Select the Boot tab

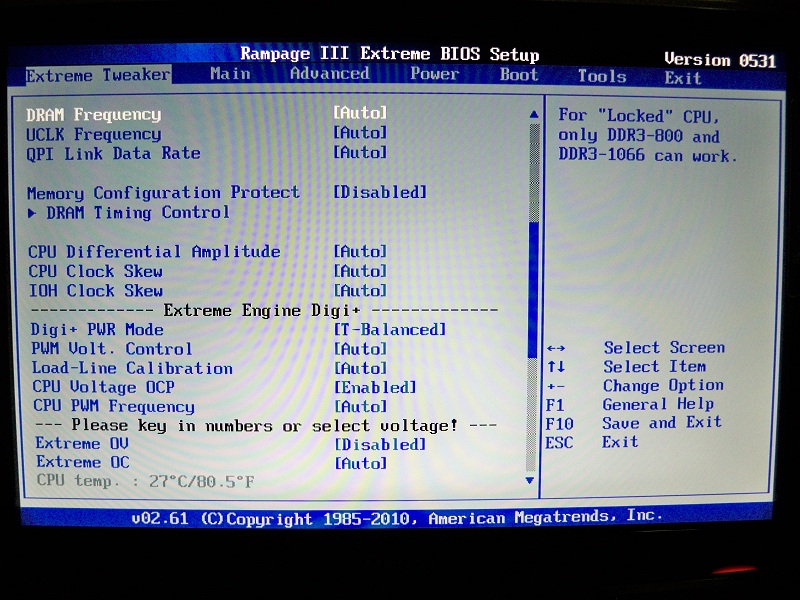coord(519,74)
